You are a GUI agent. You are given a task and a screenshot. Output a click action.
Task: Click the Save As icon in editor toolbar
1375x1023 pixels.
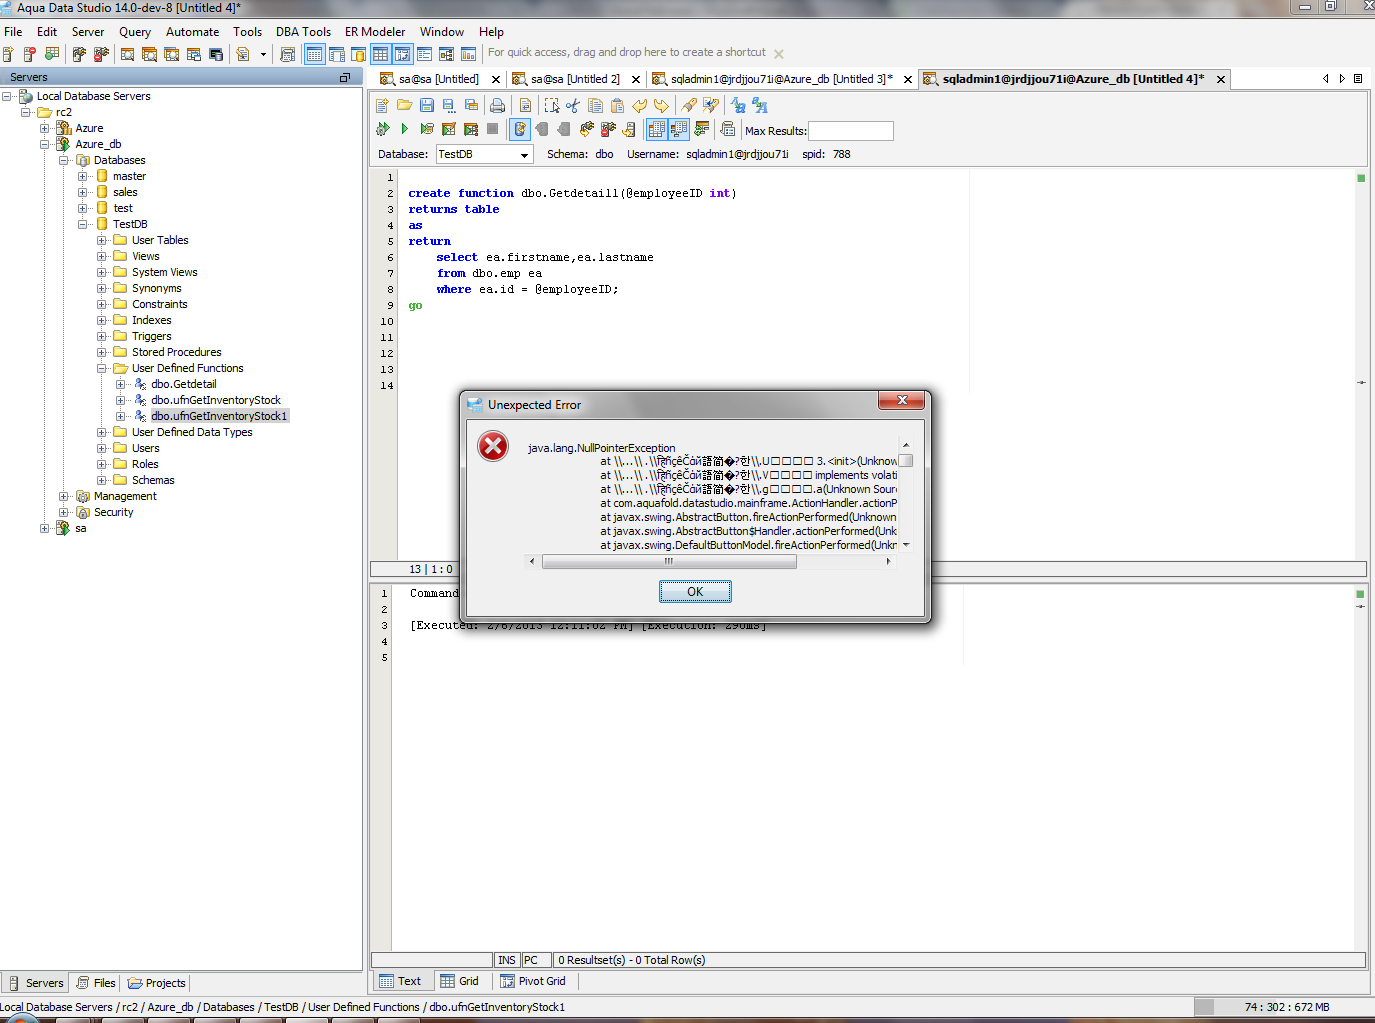[449, 105]
